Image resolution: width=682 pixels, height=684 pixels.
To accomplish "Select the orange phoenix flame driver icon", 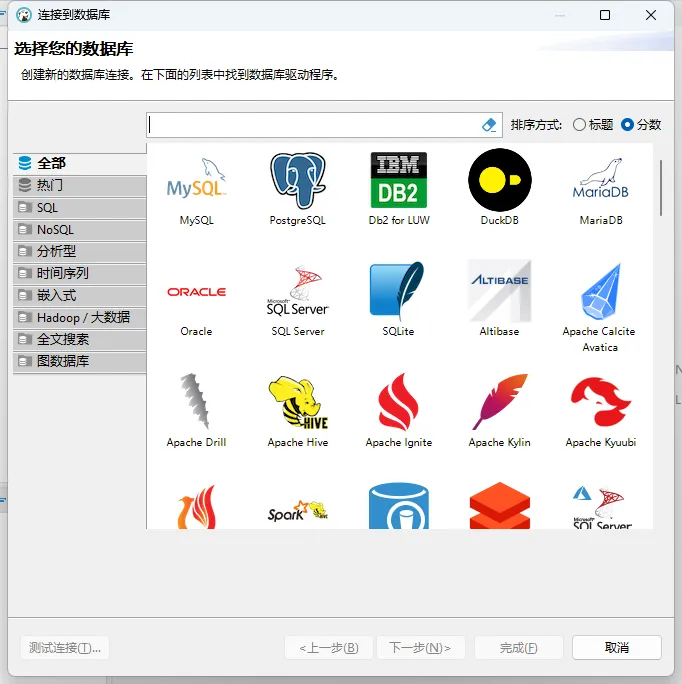I will [197, 507].
